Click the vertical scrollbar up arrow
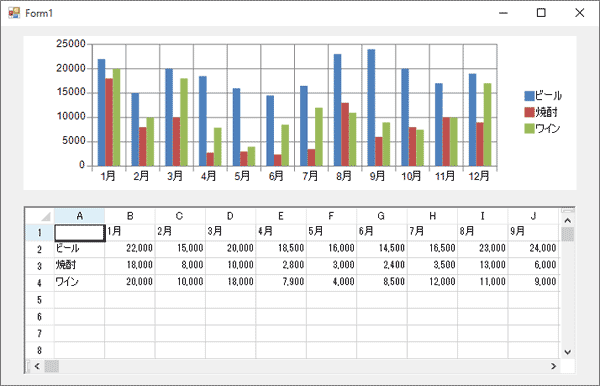The image size is (600, 386). 567,220
